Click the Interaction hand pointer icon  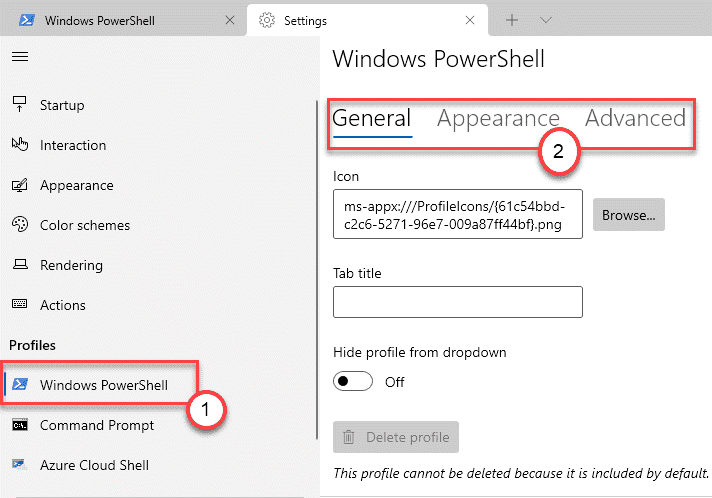click(x=20, y=144)
